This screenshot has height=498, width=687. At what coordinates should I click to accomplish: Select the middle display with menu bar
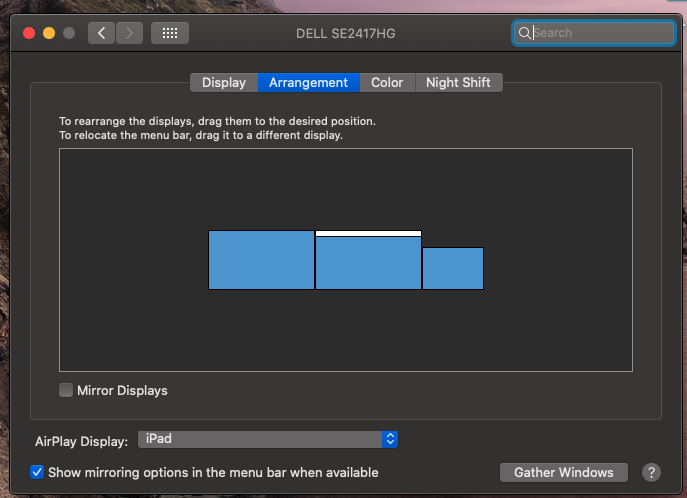point(368,264)
